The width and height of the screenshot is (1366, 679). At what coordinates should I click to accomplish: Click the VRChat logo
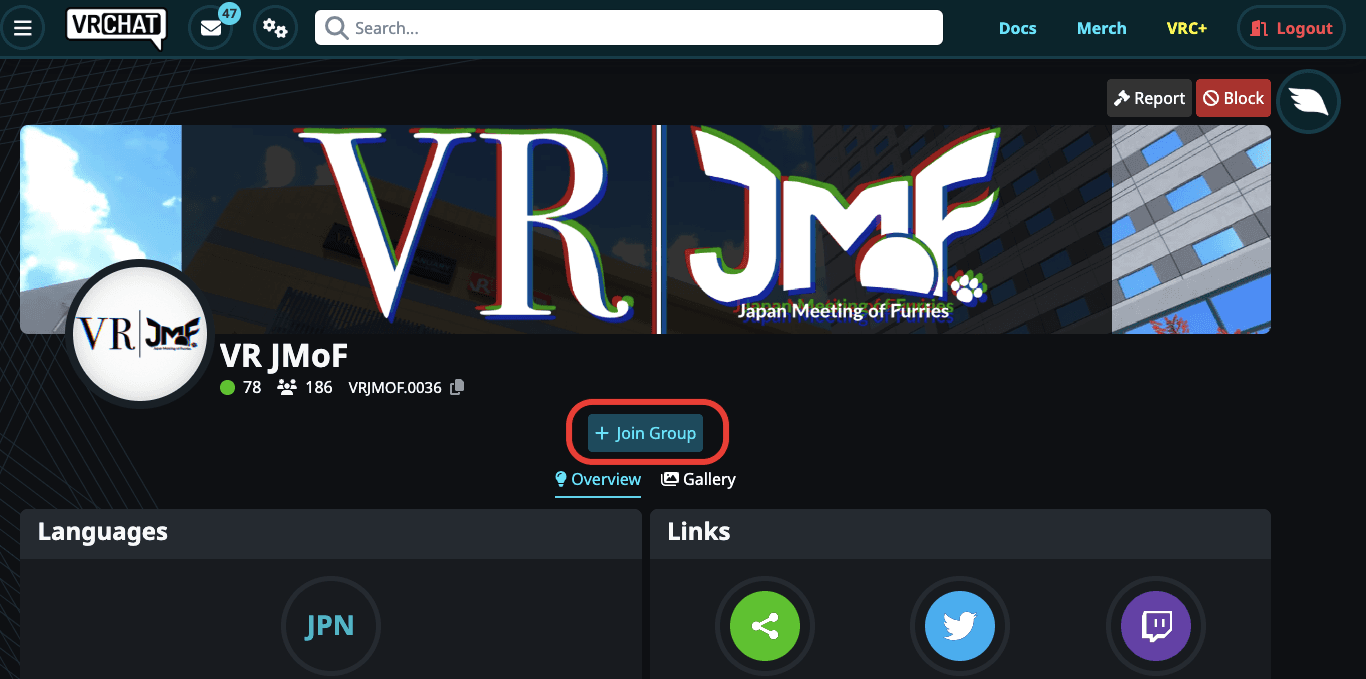(x=115, y=27)
